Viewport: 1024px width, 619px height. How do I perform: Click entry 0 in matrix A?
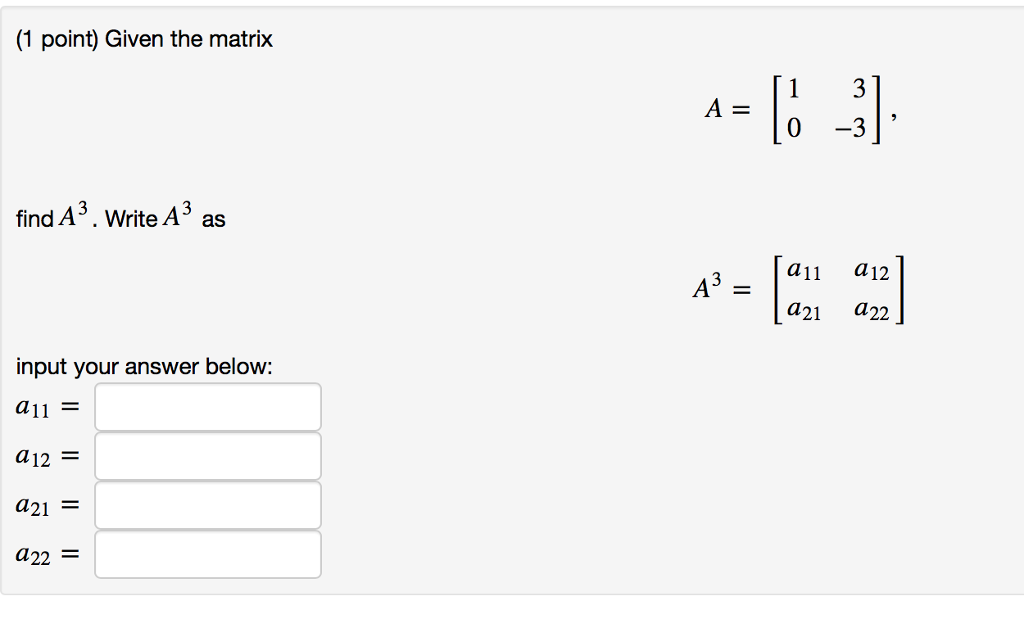(x=794, y=131)
